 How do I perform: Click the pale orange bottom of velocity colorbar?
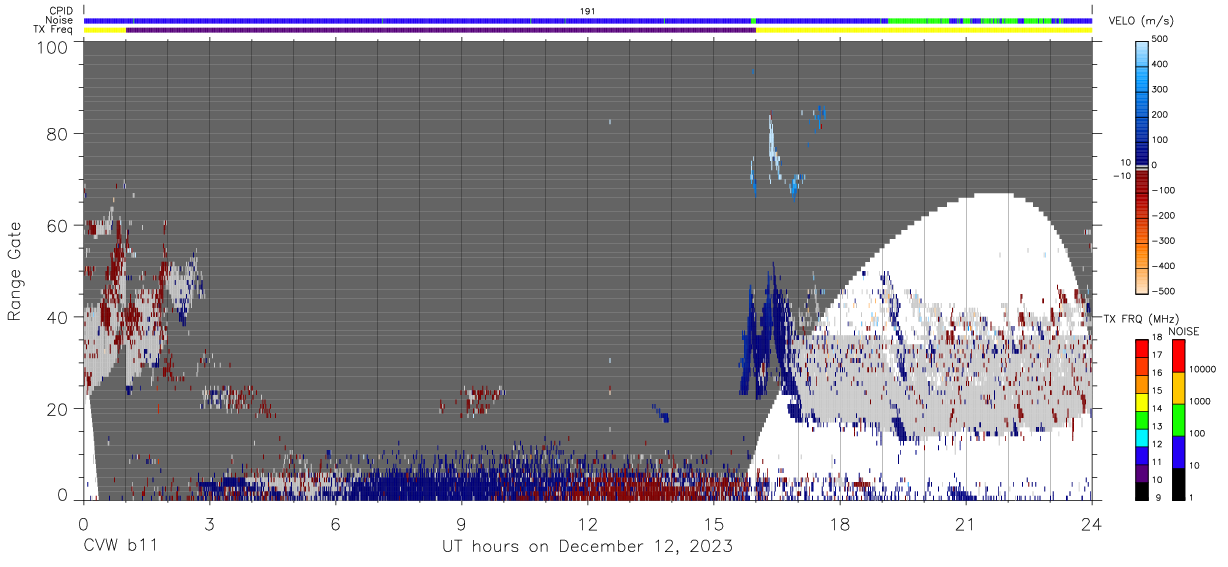[x=1143, y=282]
